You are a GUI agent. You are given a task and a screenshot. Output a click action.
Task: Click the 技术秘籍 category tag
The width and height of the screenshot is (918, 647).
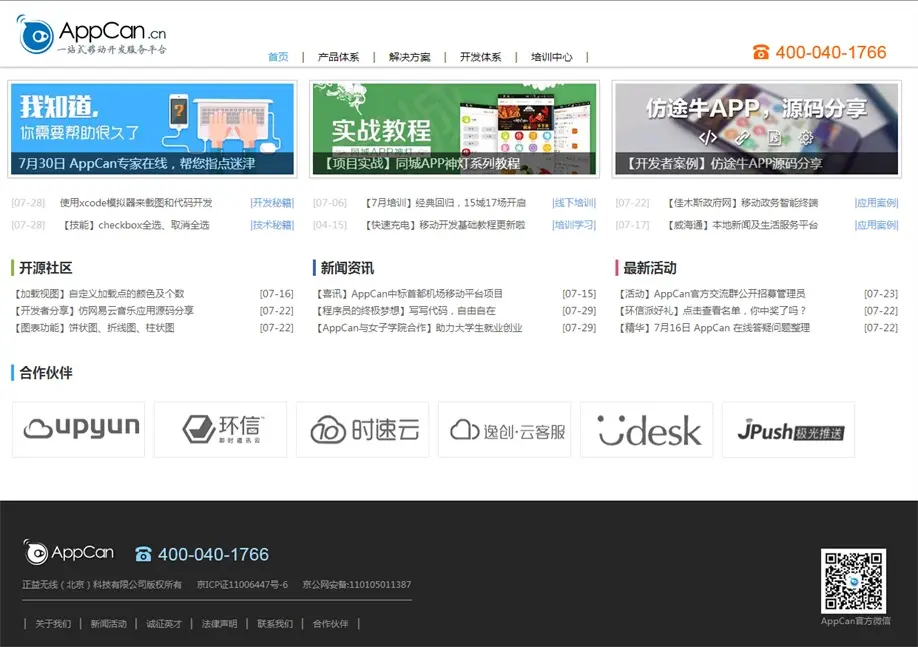272,225
